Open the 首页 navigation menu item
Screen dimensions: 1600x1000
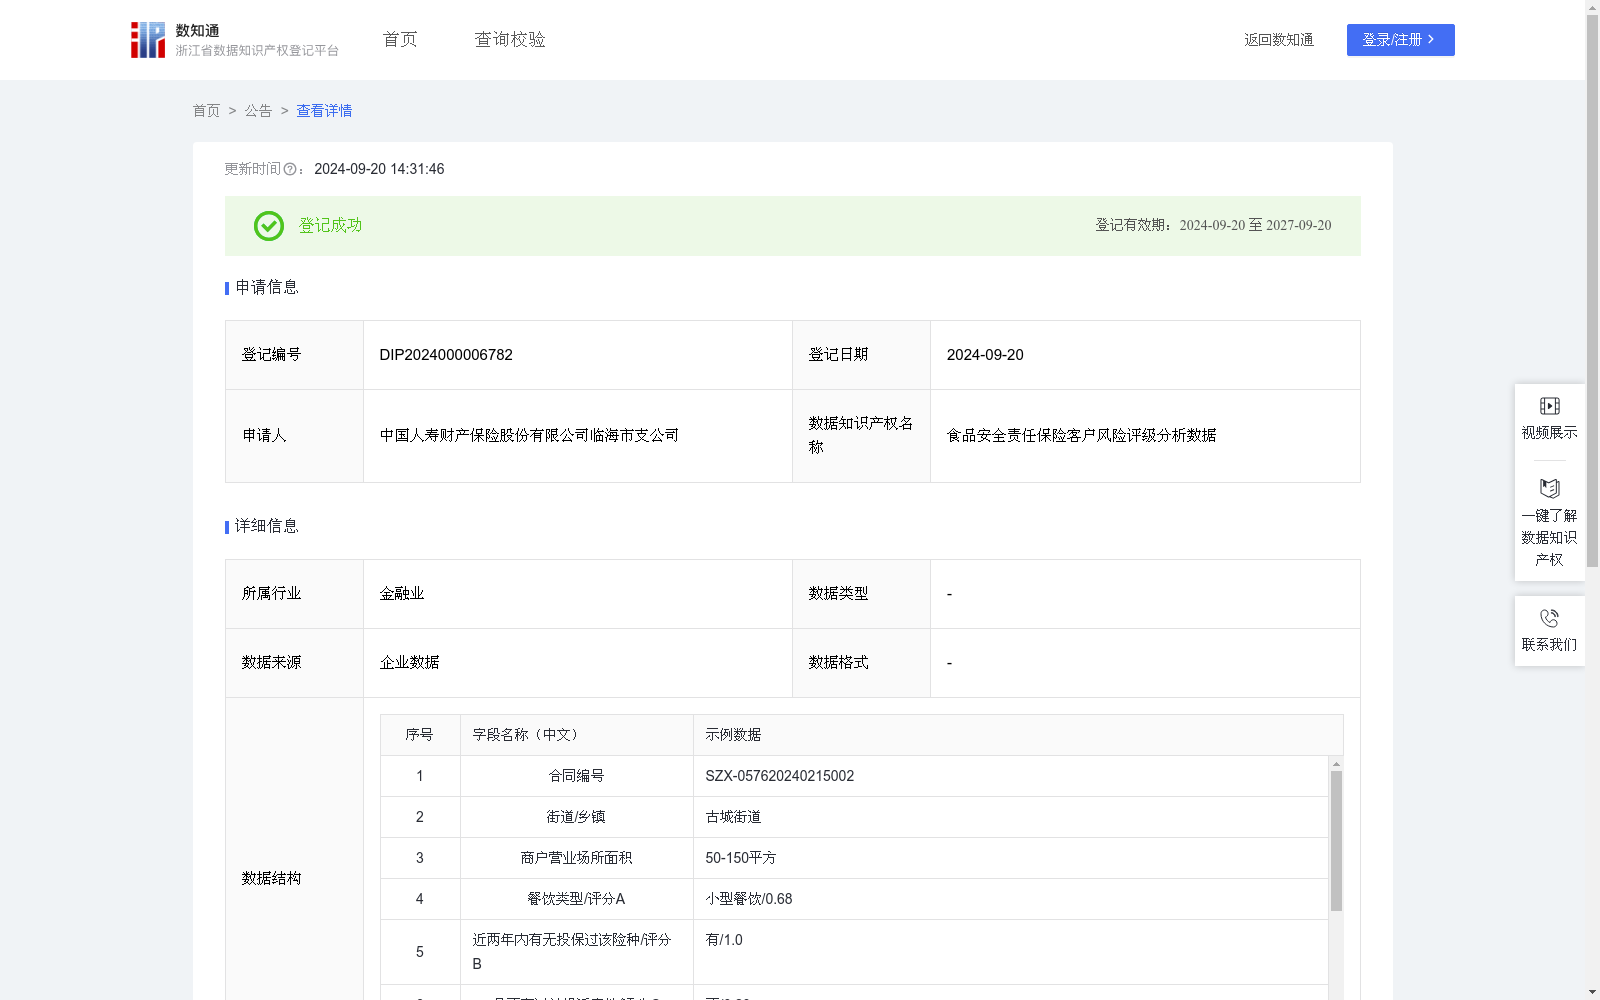(400, 40)
